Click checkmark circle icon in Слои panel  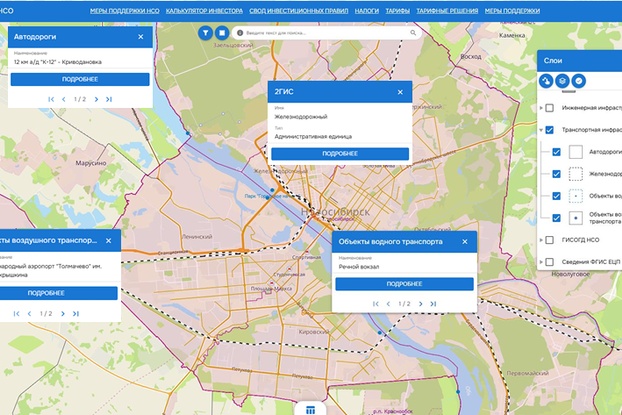[x=579, y=81]
